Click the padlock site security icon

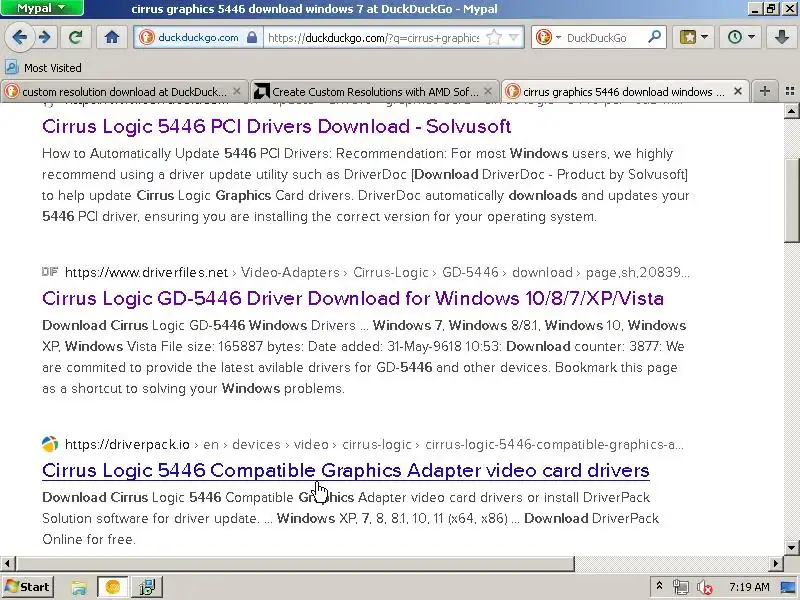[x=252, y=37]
